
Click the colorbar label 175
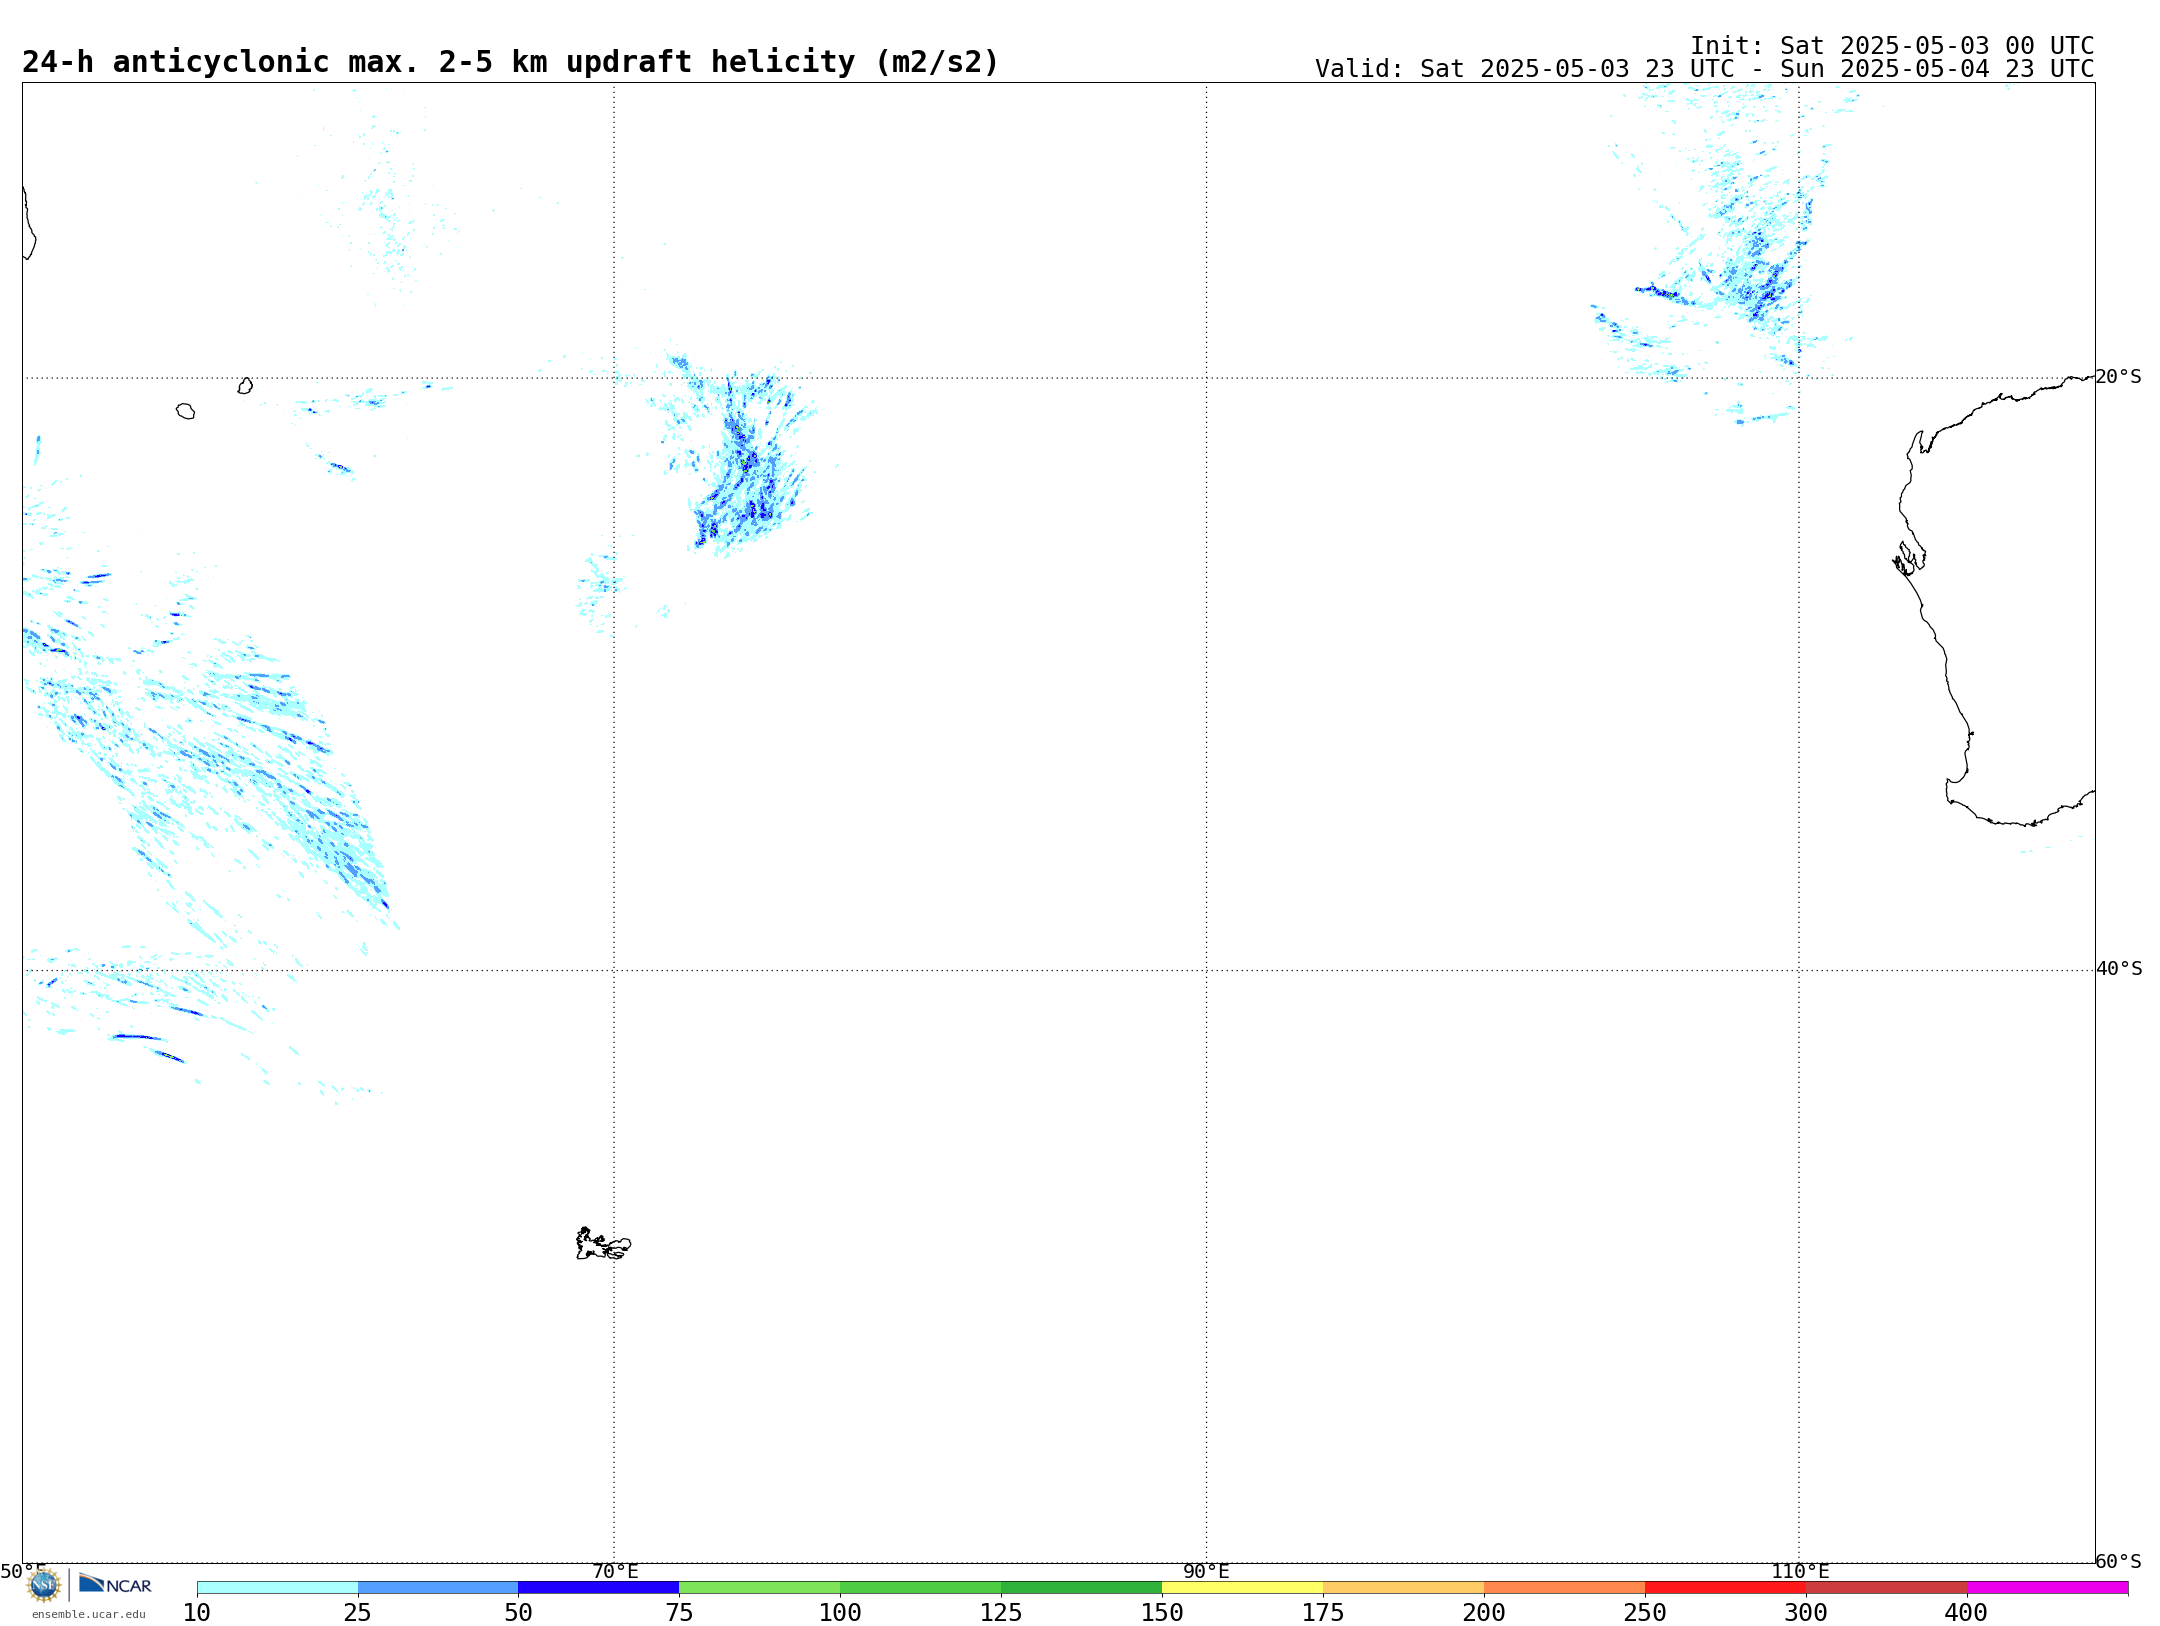pos(1323,1613)
